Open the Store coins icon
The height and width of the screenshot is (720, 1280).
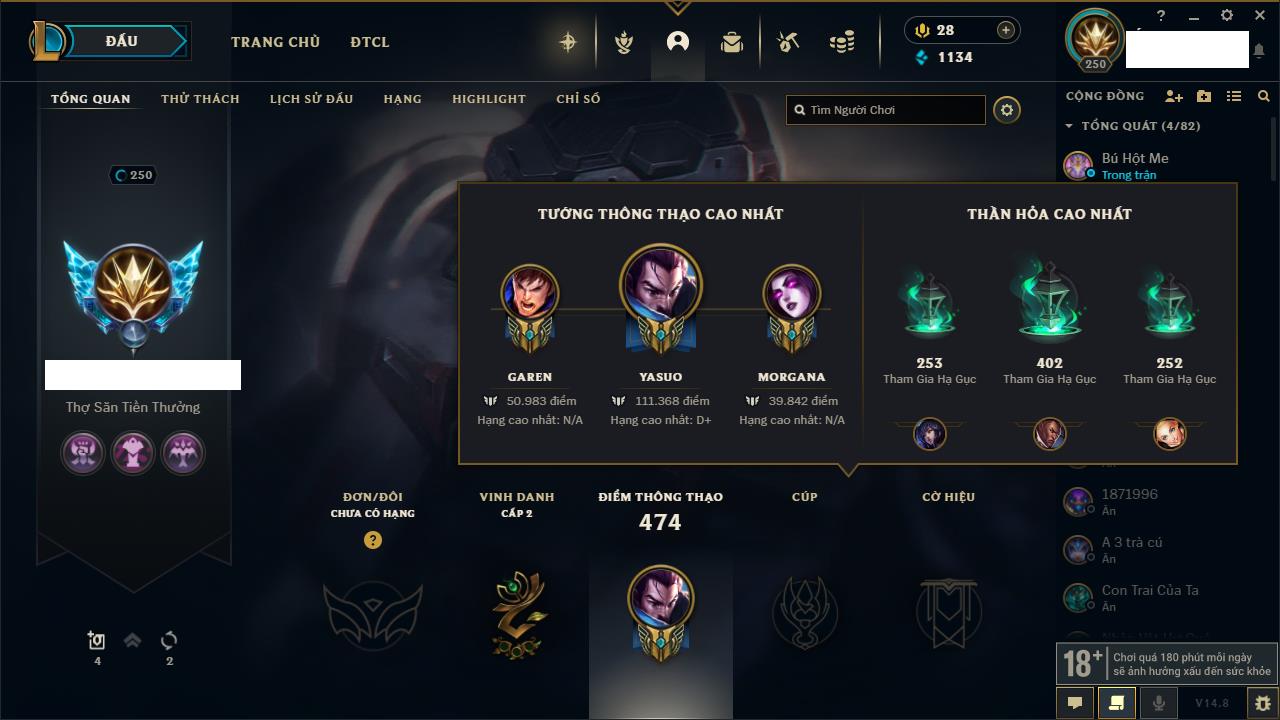coord(842,42)
